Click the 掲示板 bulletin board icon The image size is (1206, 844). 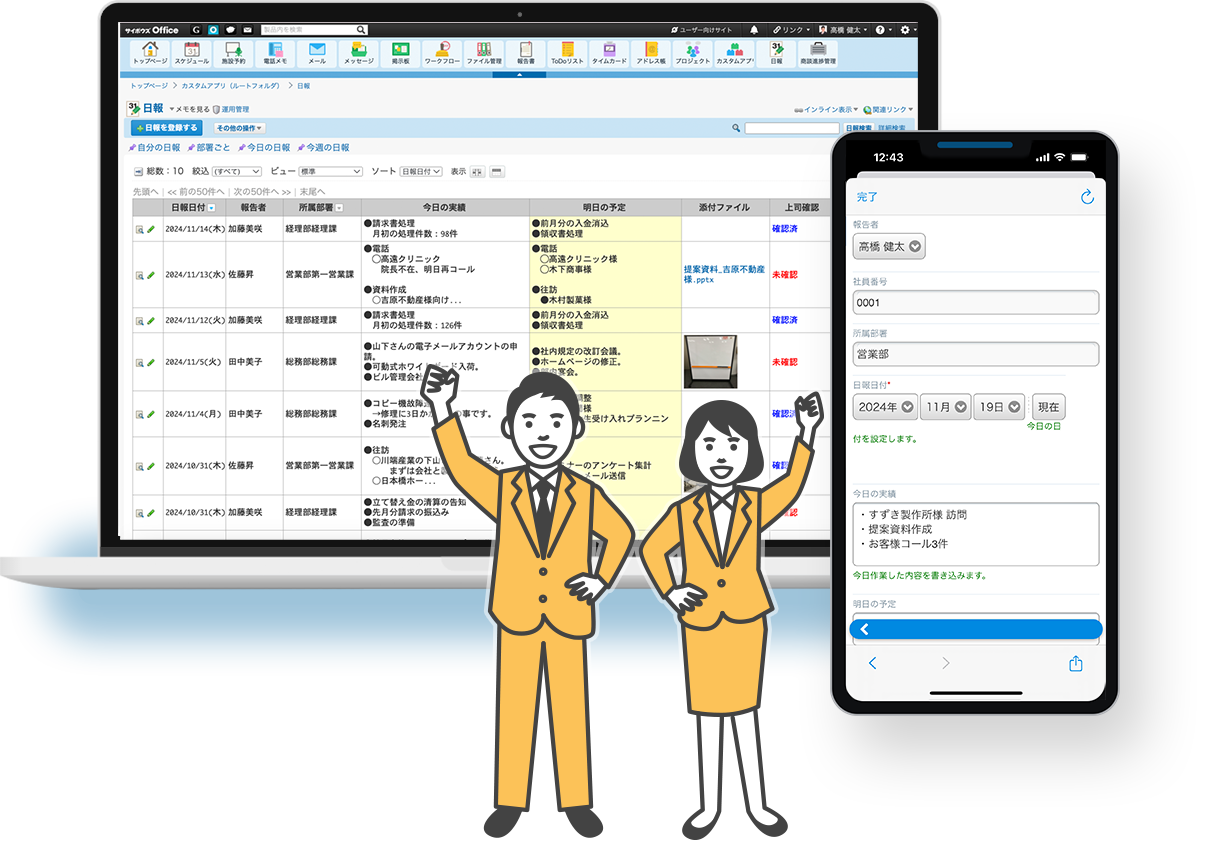click(x=400, y=53)
